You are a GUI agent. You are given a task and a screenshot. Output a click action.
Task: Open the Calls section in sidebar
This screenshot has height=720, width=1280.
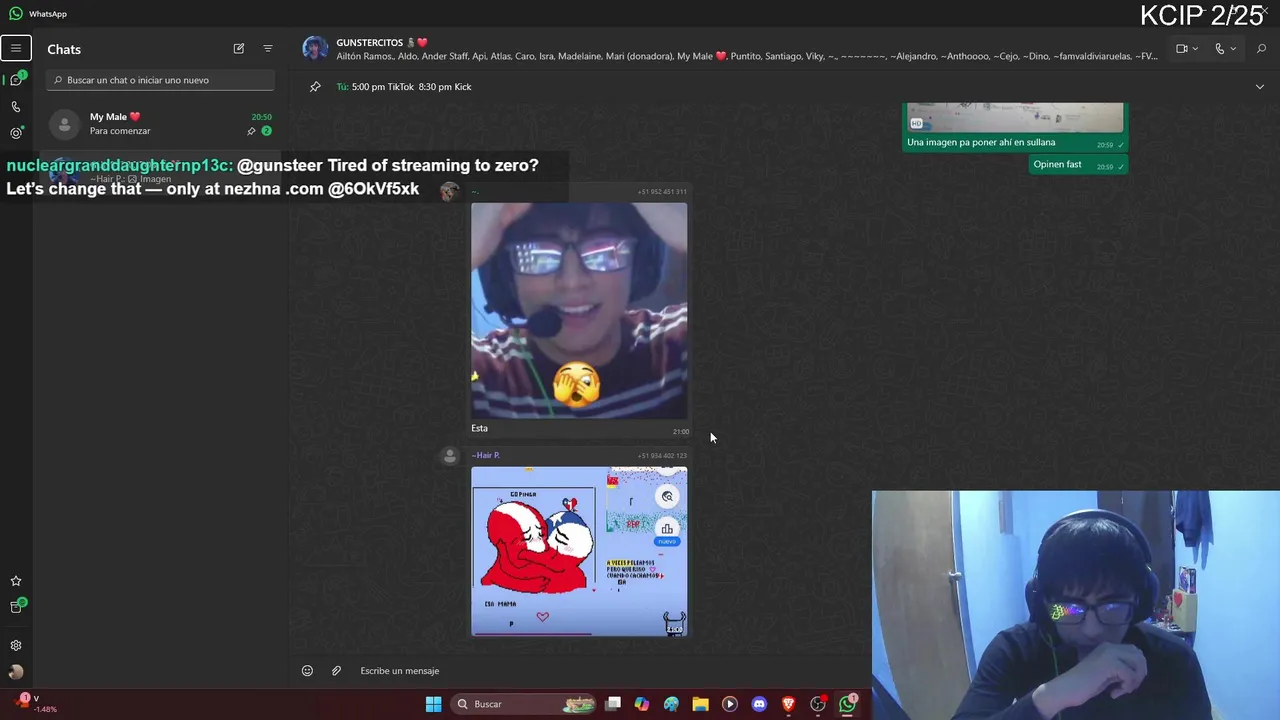(16, 106)
